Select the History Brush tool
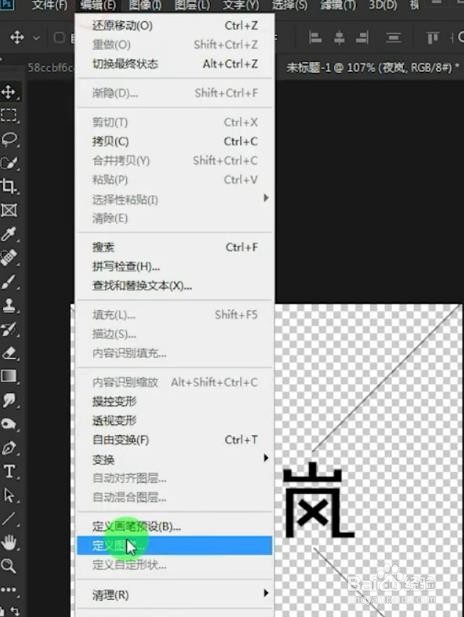Screen dimensions: 464x617 9,329
